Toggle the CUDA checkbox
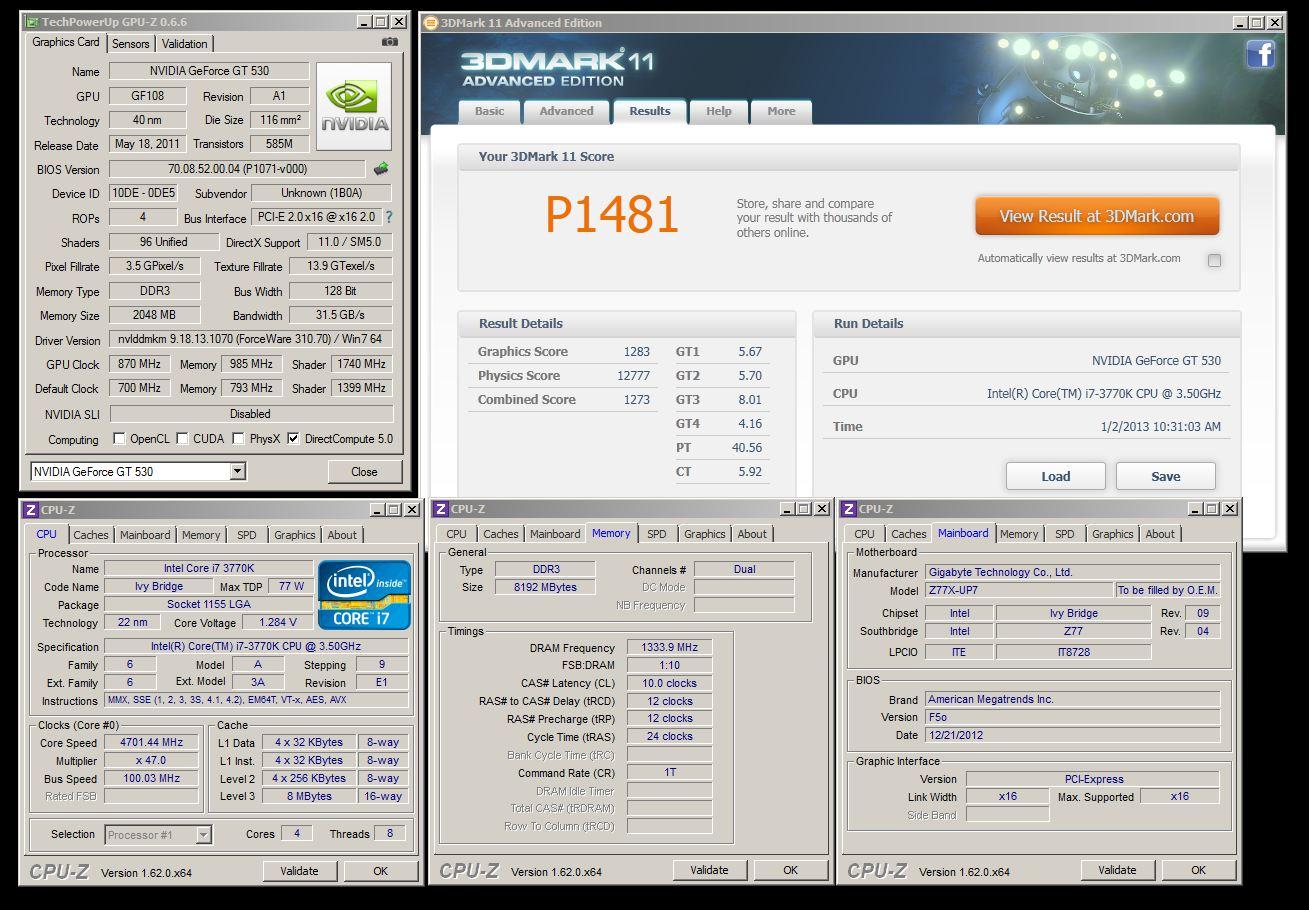 182,438
